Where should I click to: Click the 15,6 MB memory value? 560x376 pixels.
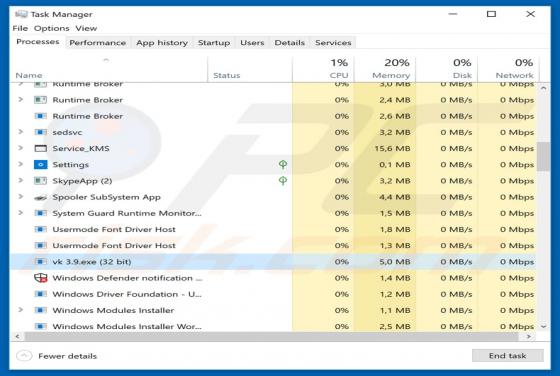click(x=392, y=149)
